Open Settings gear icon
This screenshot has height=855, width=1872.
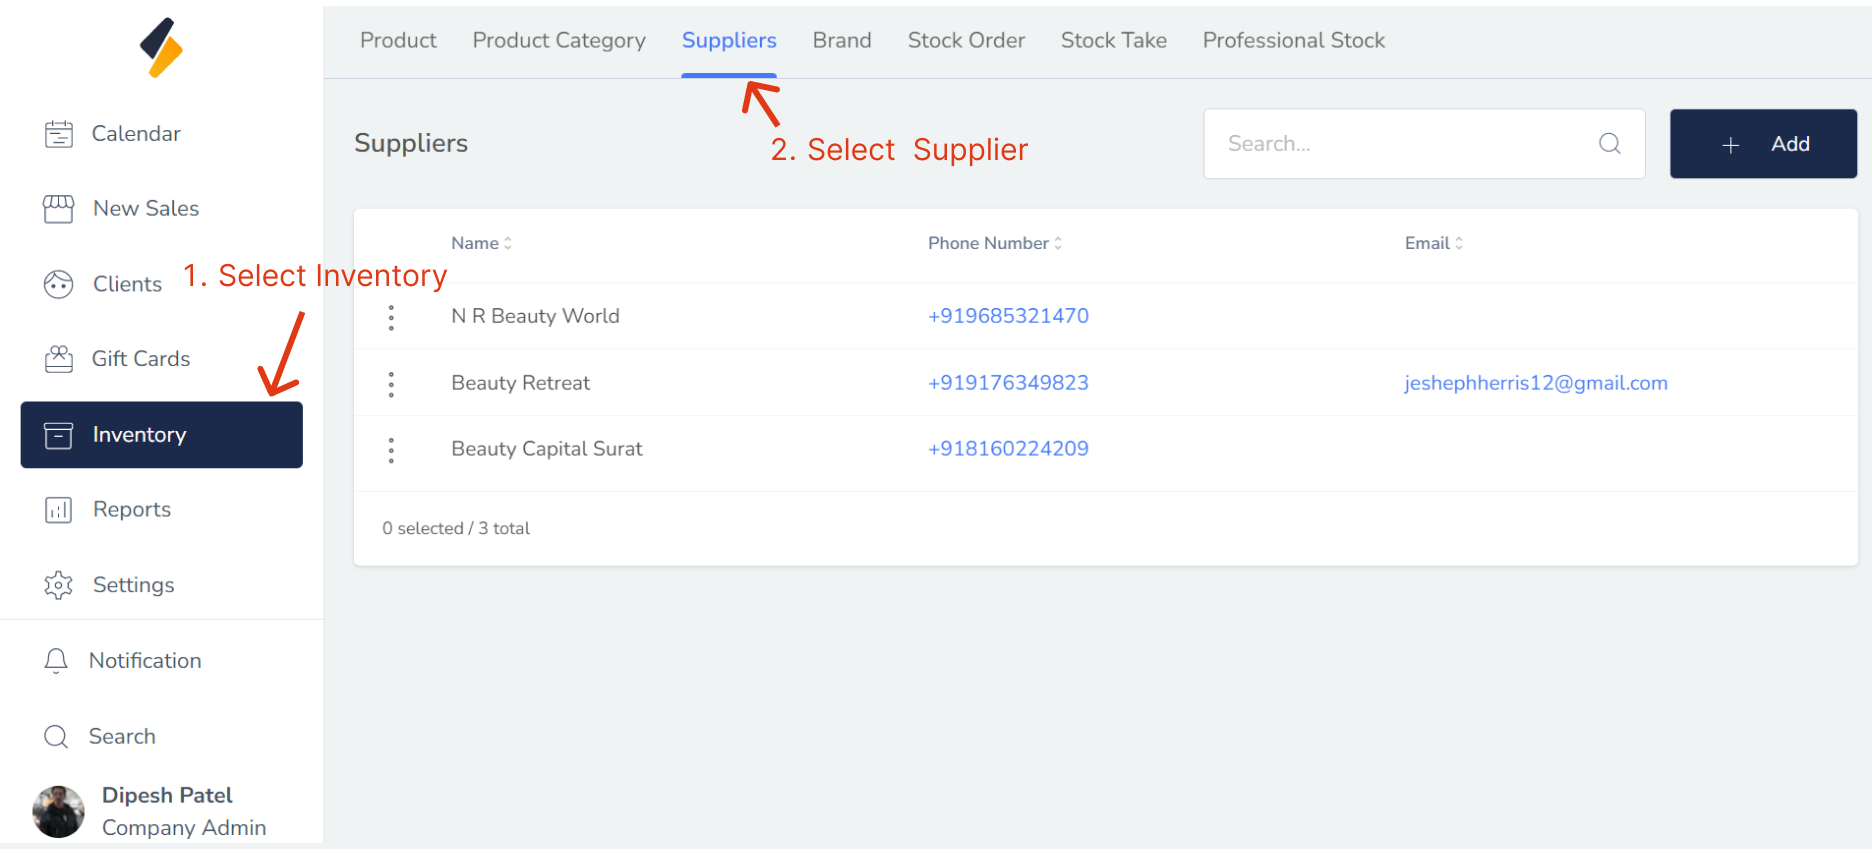[59, 585]
